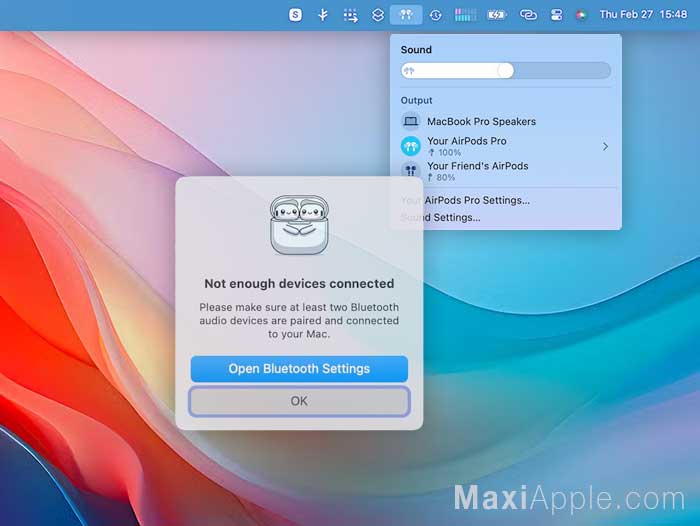Viewport: 700px width, 526px height.
Task: Click the empty right portion of volume slider
Action: click(562, 71)
